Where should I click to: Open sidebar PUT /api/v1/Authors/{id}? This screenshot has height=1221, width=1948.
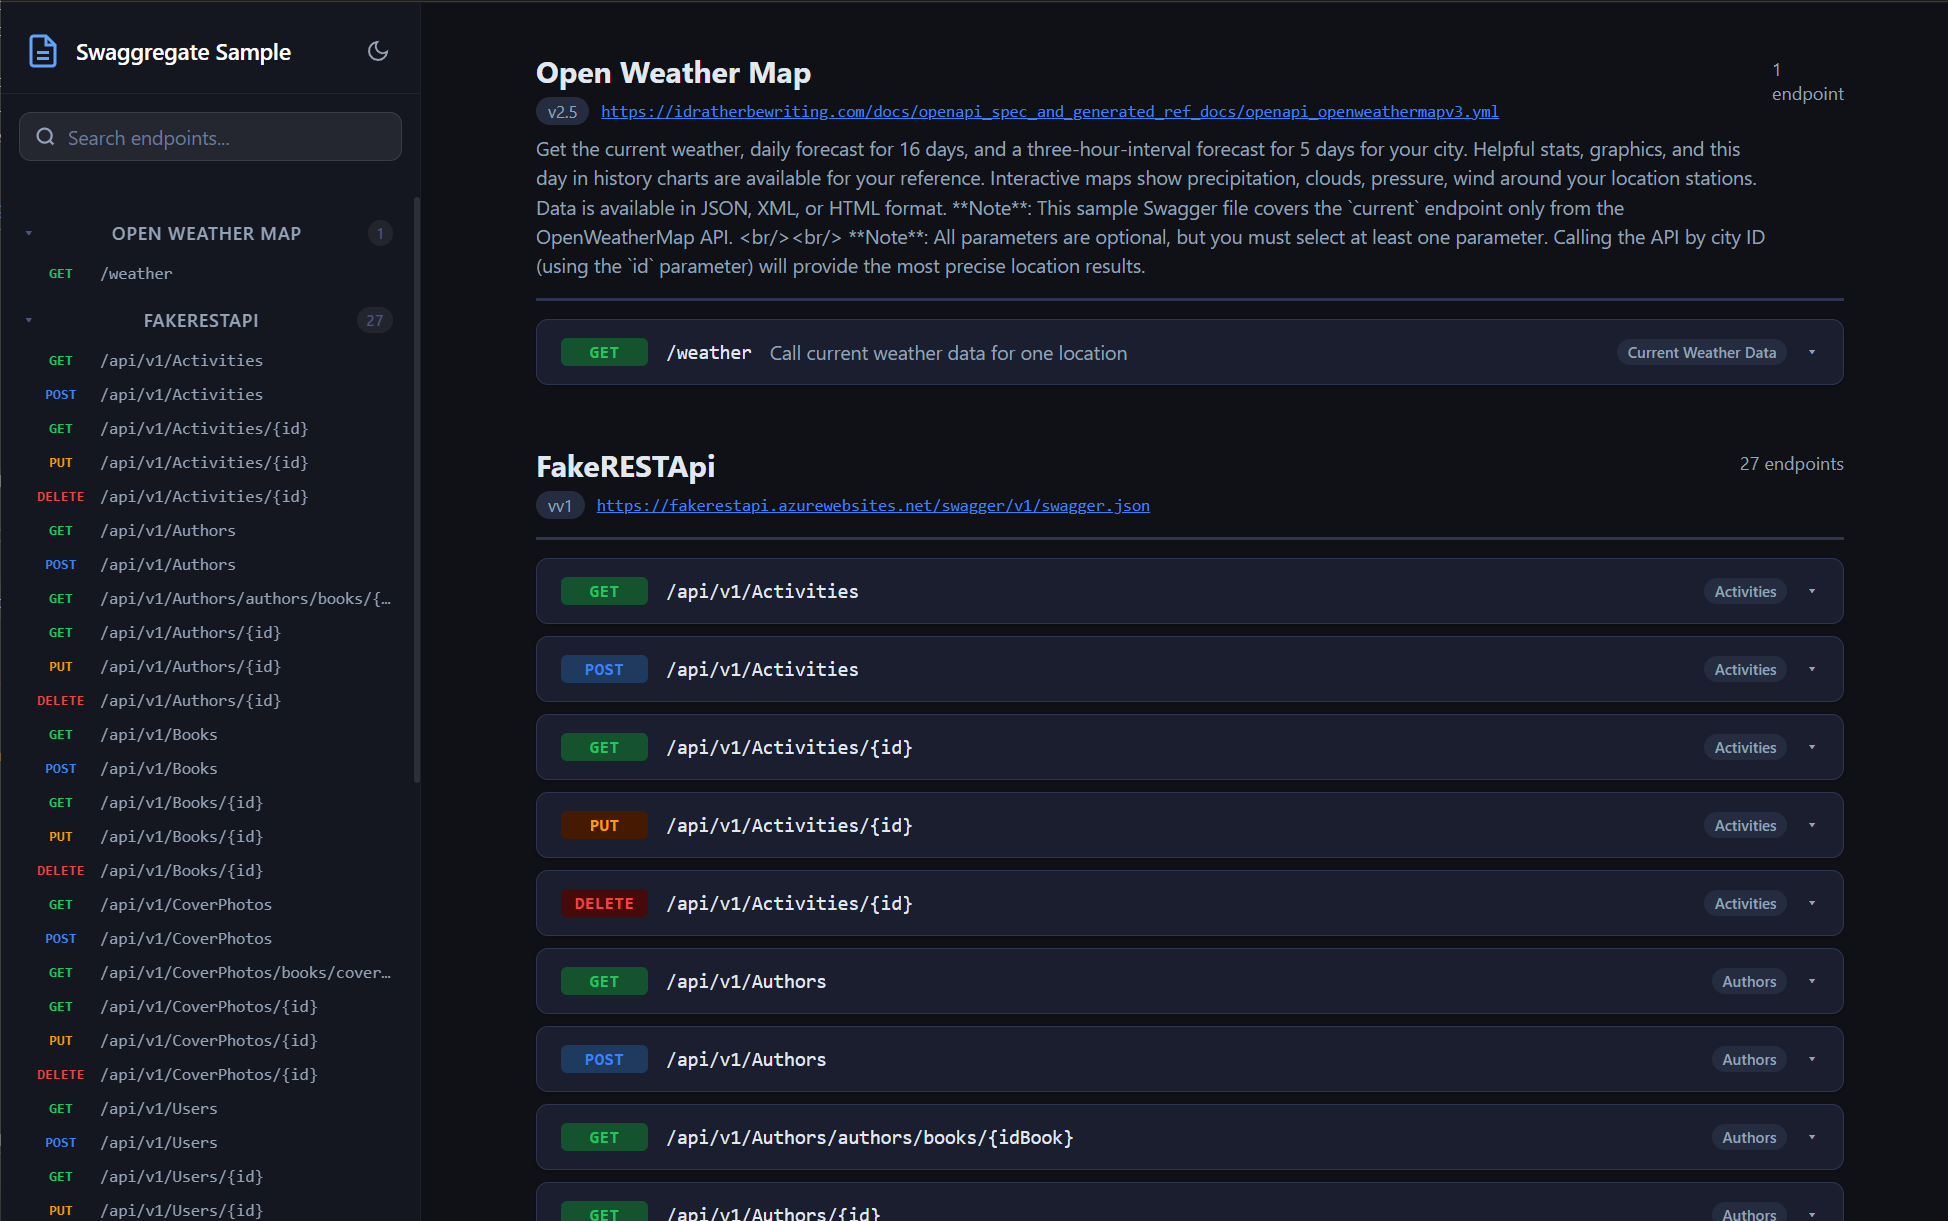210,666
